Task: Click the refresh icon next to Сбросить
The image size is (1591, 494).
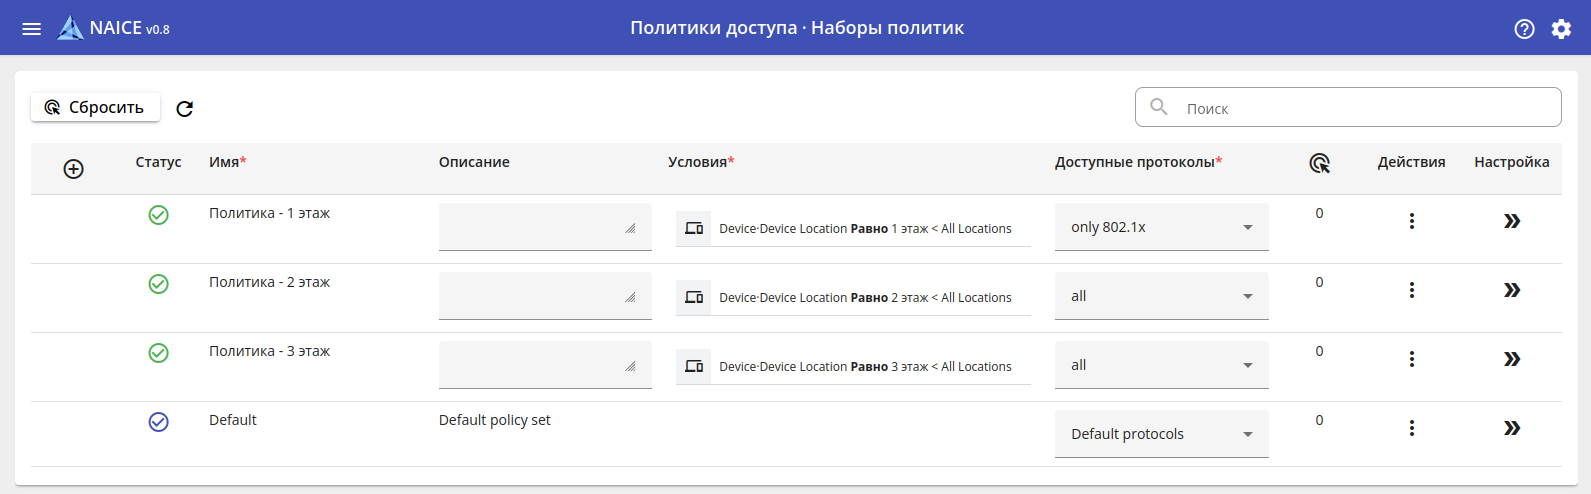Action: click(184, 109)
